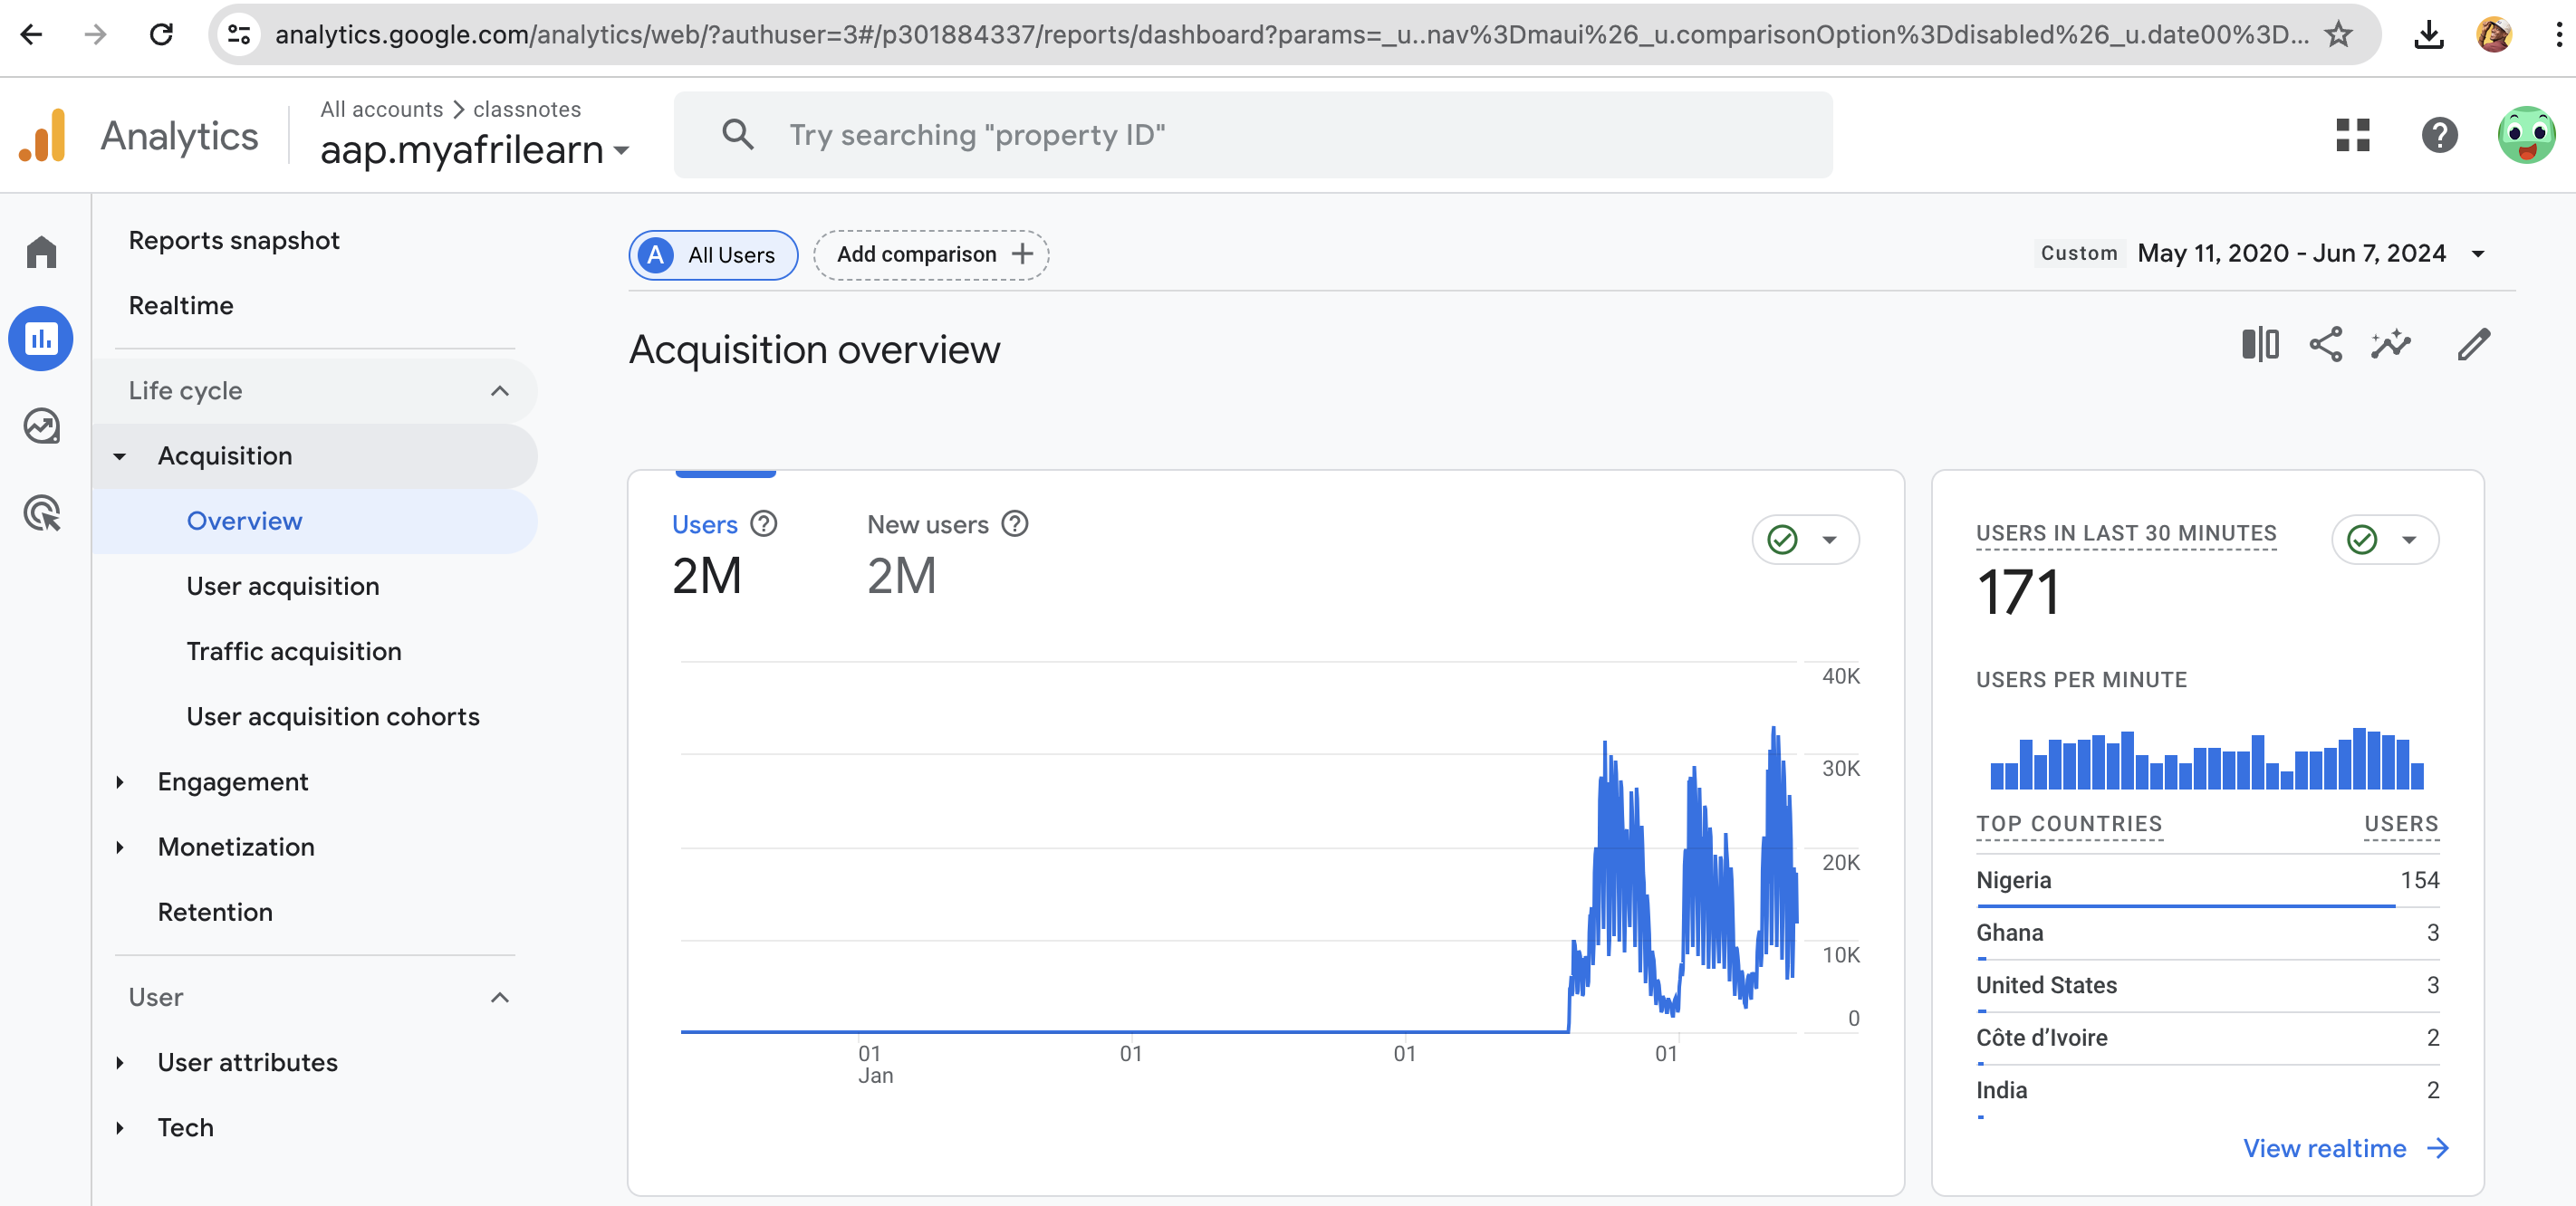Customize report with pencil icon

pyautogui.click(x=2474, y=345)
